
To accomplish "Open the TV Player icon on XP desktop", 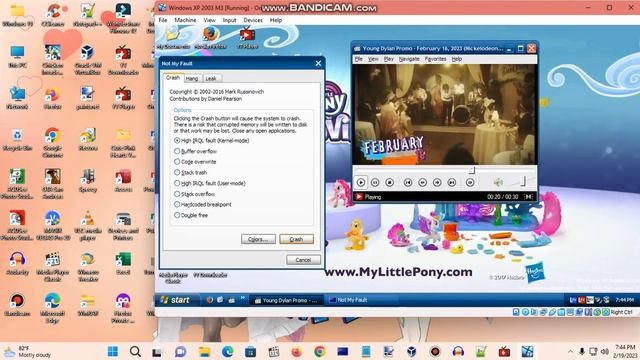I will pyautogui.click(x=247, y=38).
